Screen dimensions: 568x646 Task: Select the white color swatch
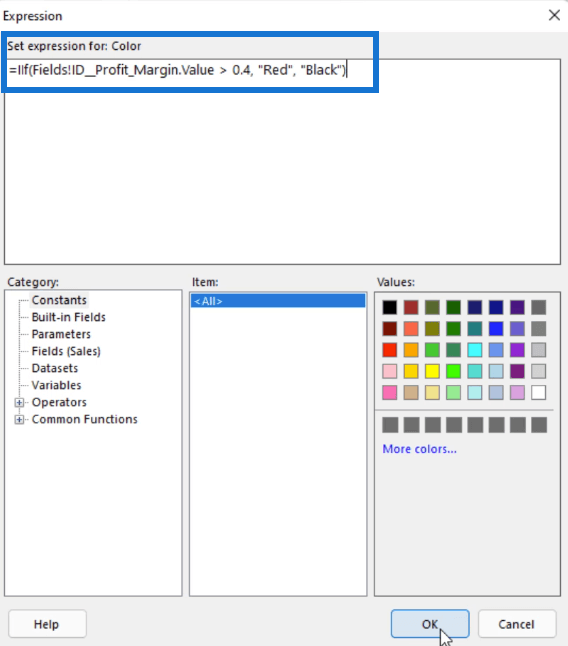coord(538,393)
